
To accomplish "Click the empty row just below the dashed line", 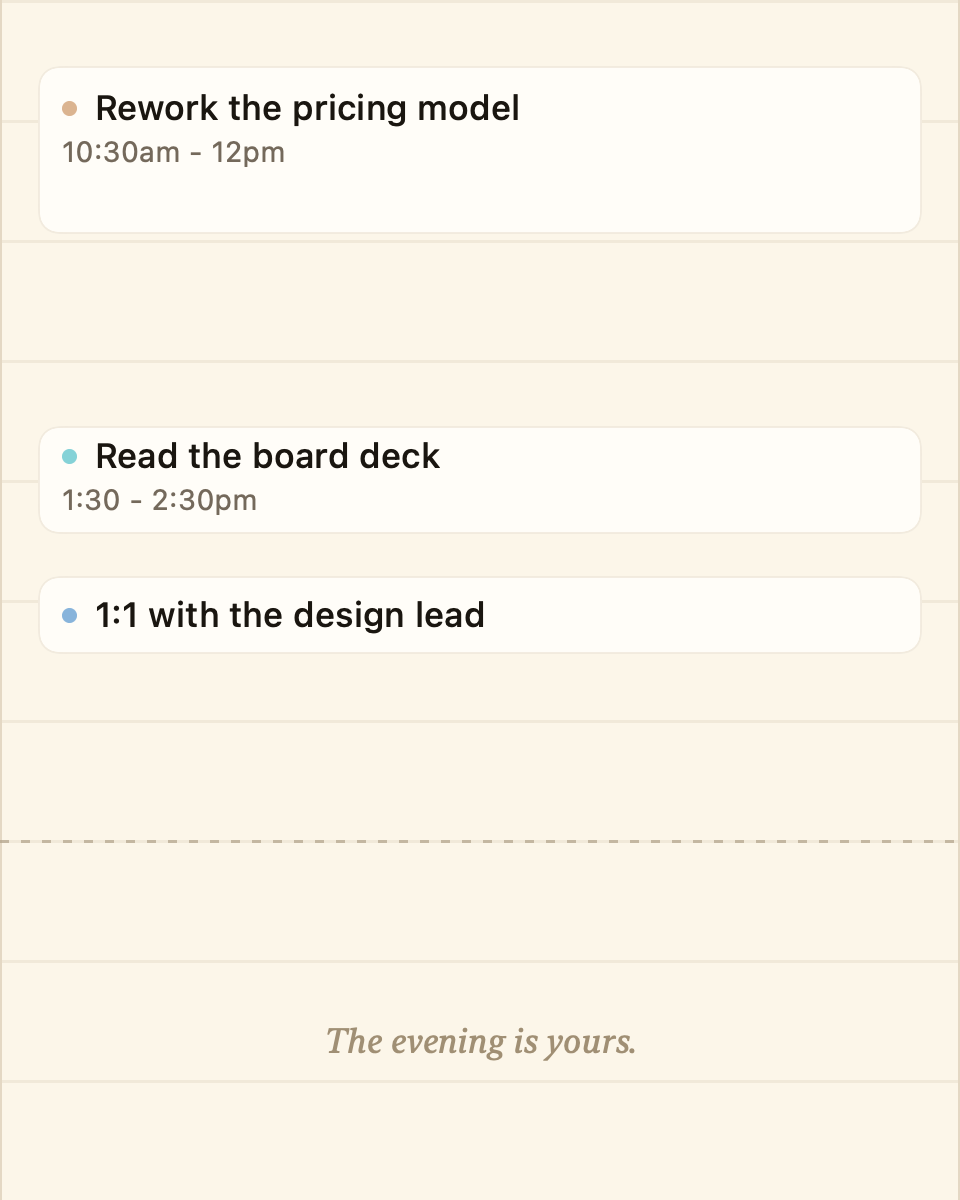I will point(480,903).
